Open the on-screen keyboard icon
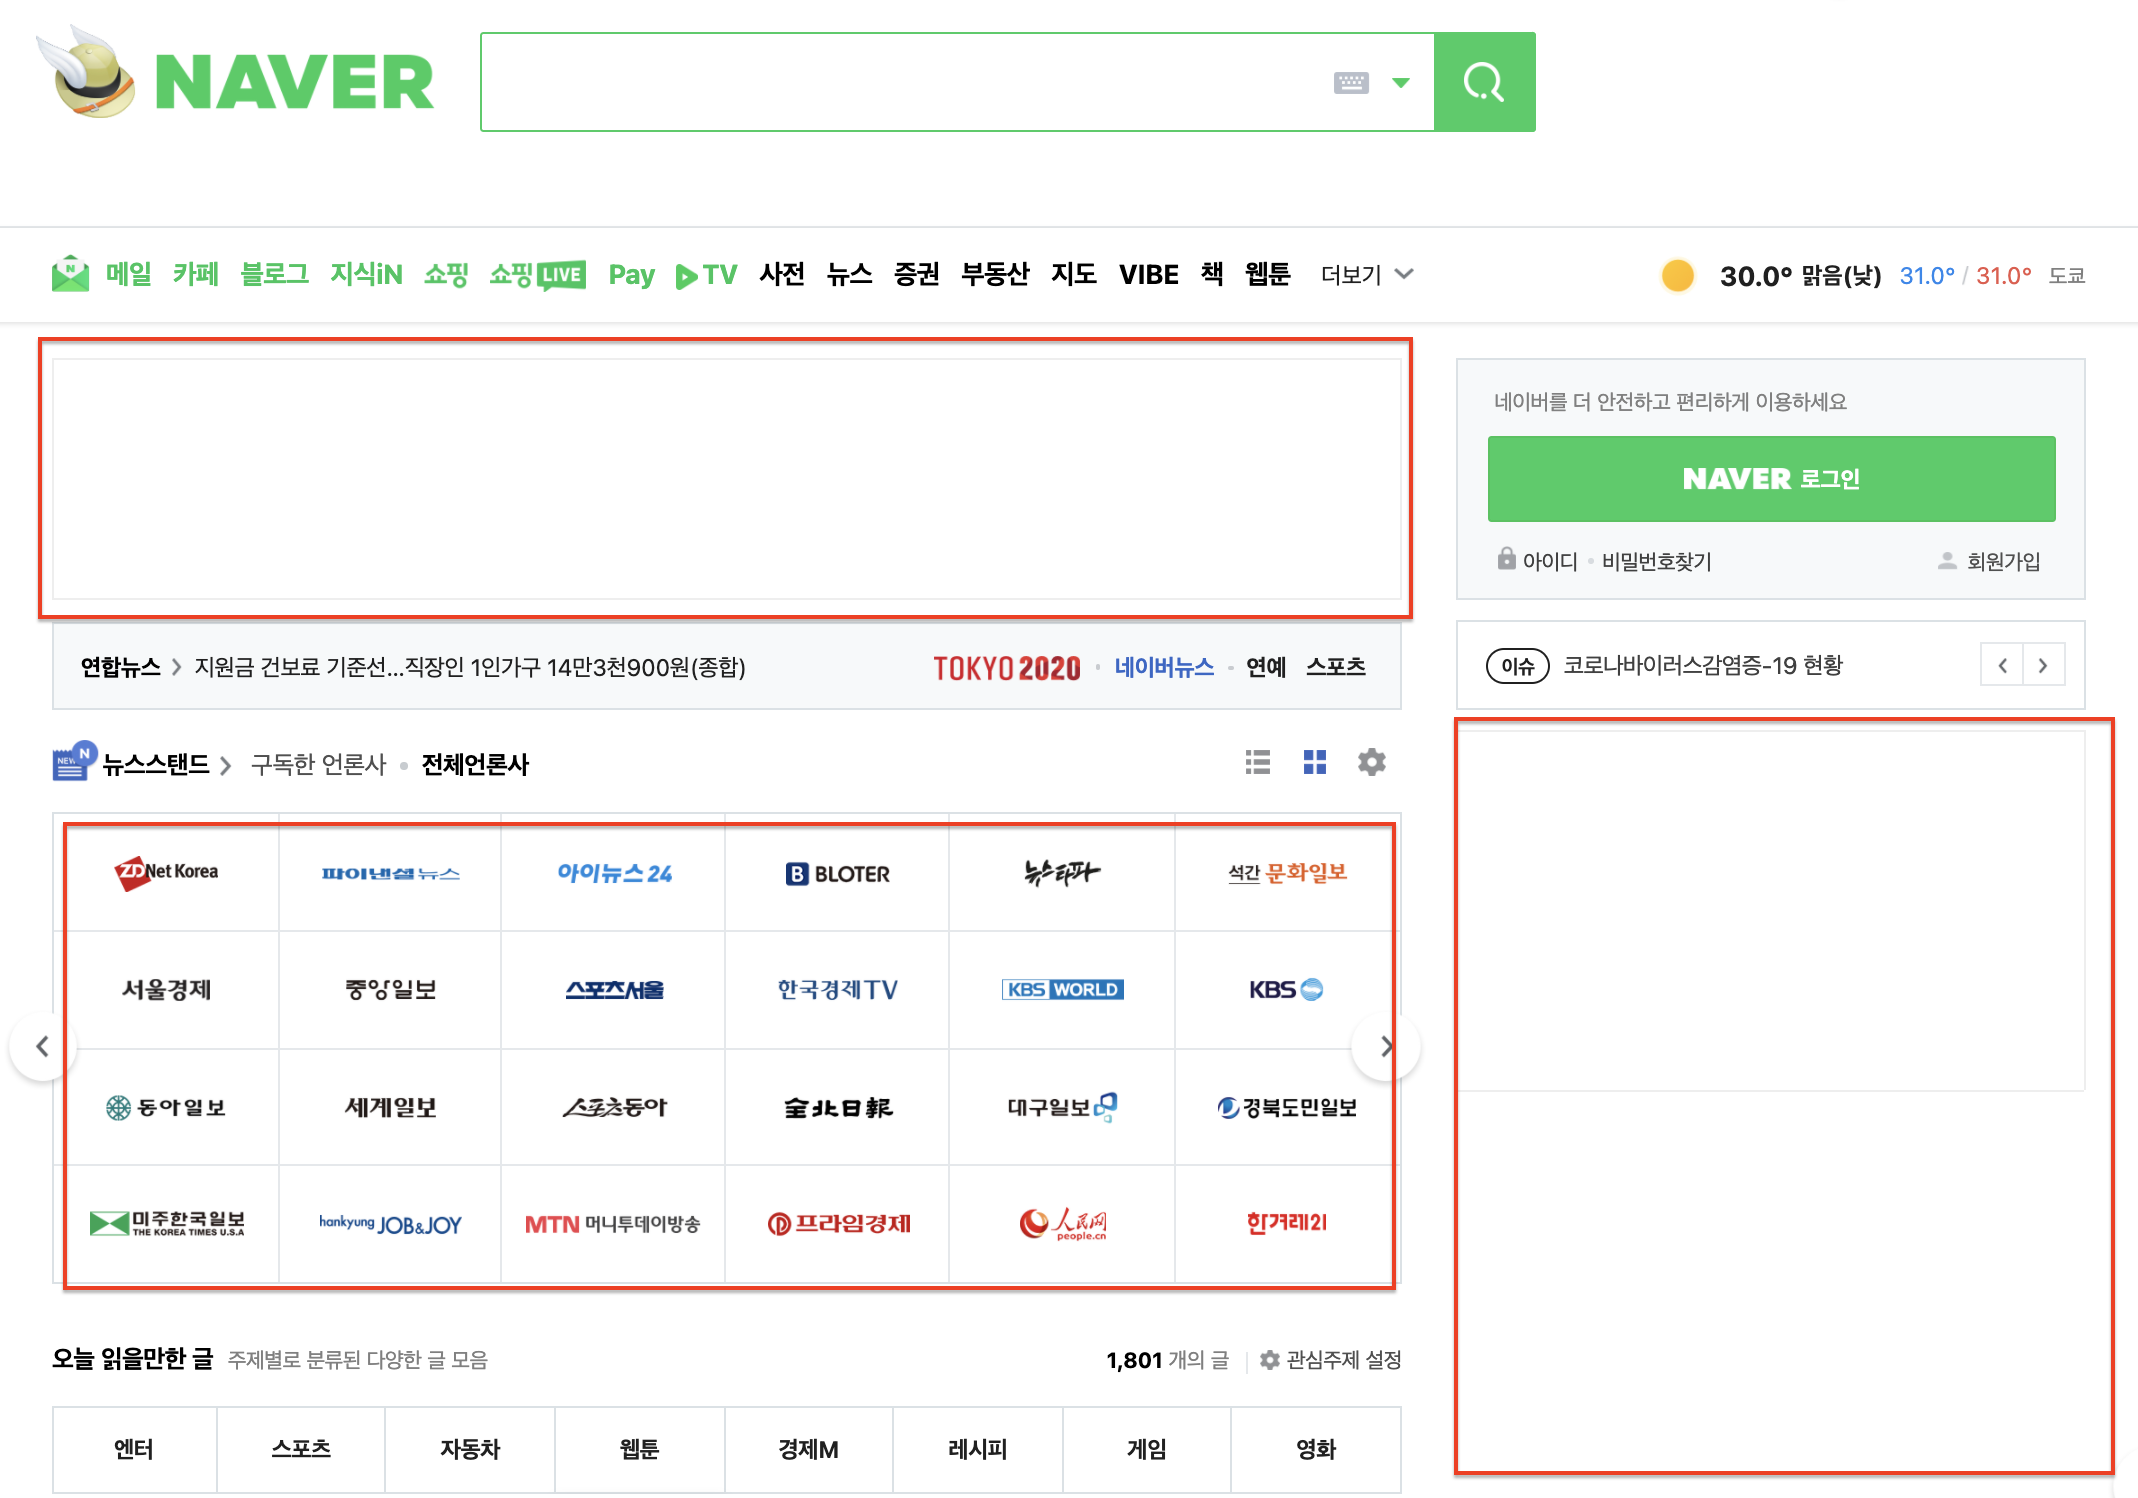Image resolution: width=2138 pixels, height=1498 pixels. tap(1351, 83)
